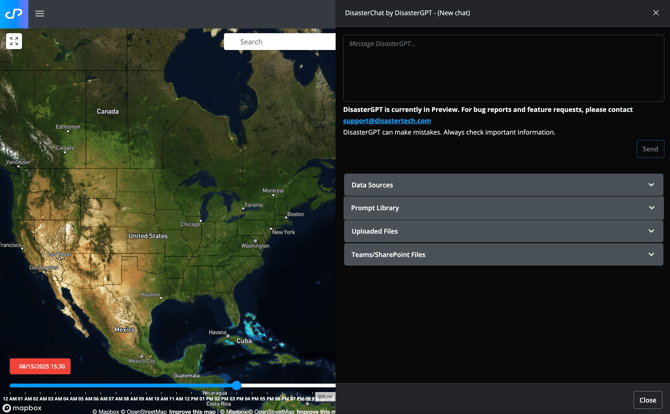
Task: Click the Guatemala map label
Action: [186, 376]
